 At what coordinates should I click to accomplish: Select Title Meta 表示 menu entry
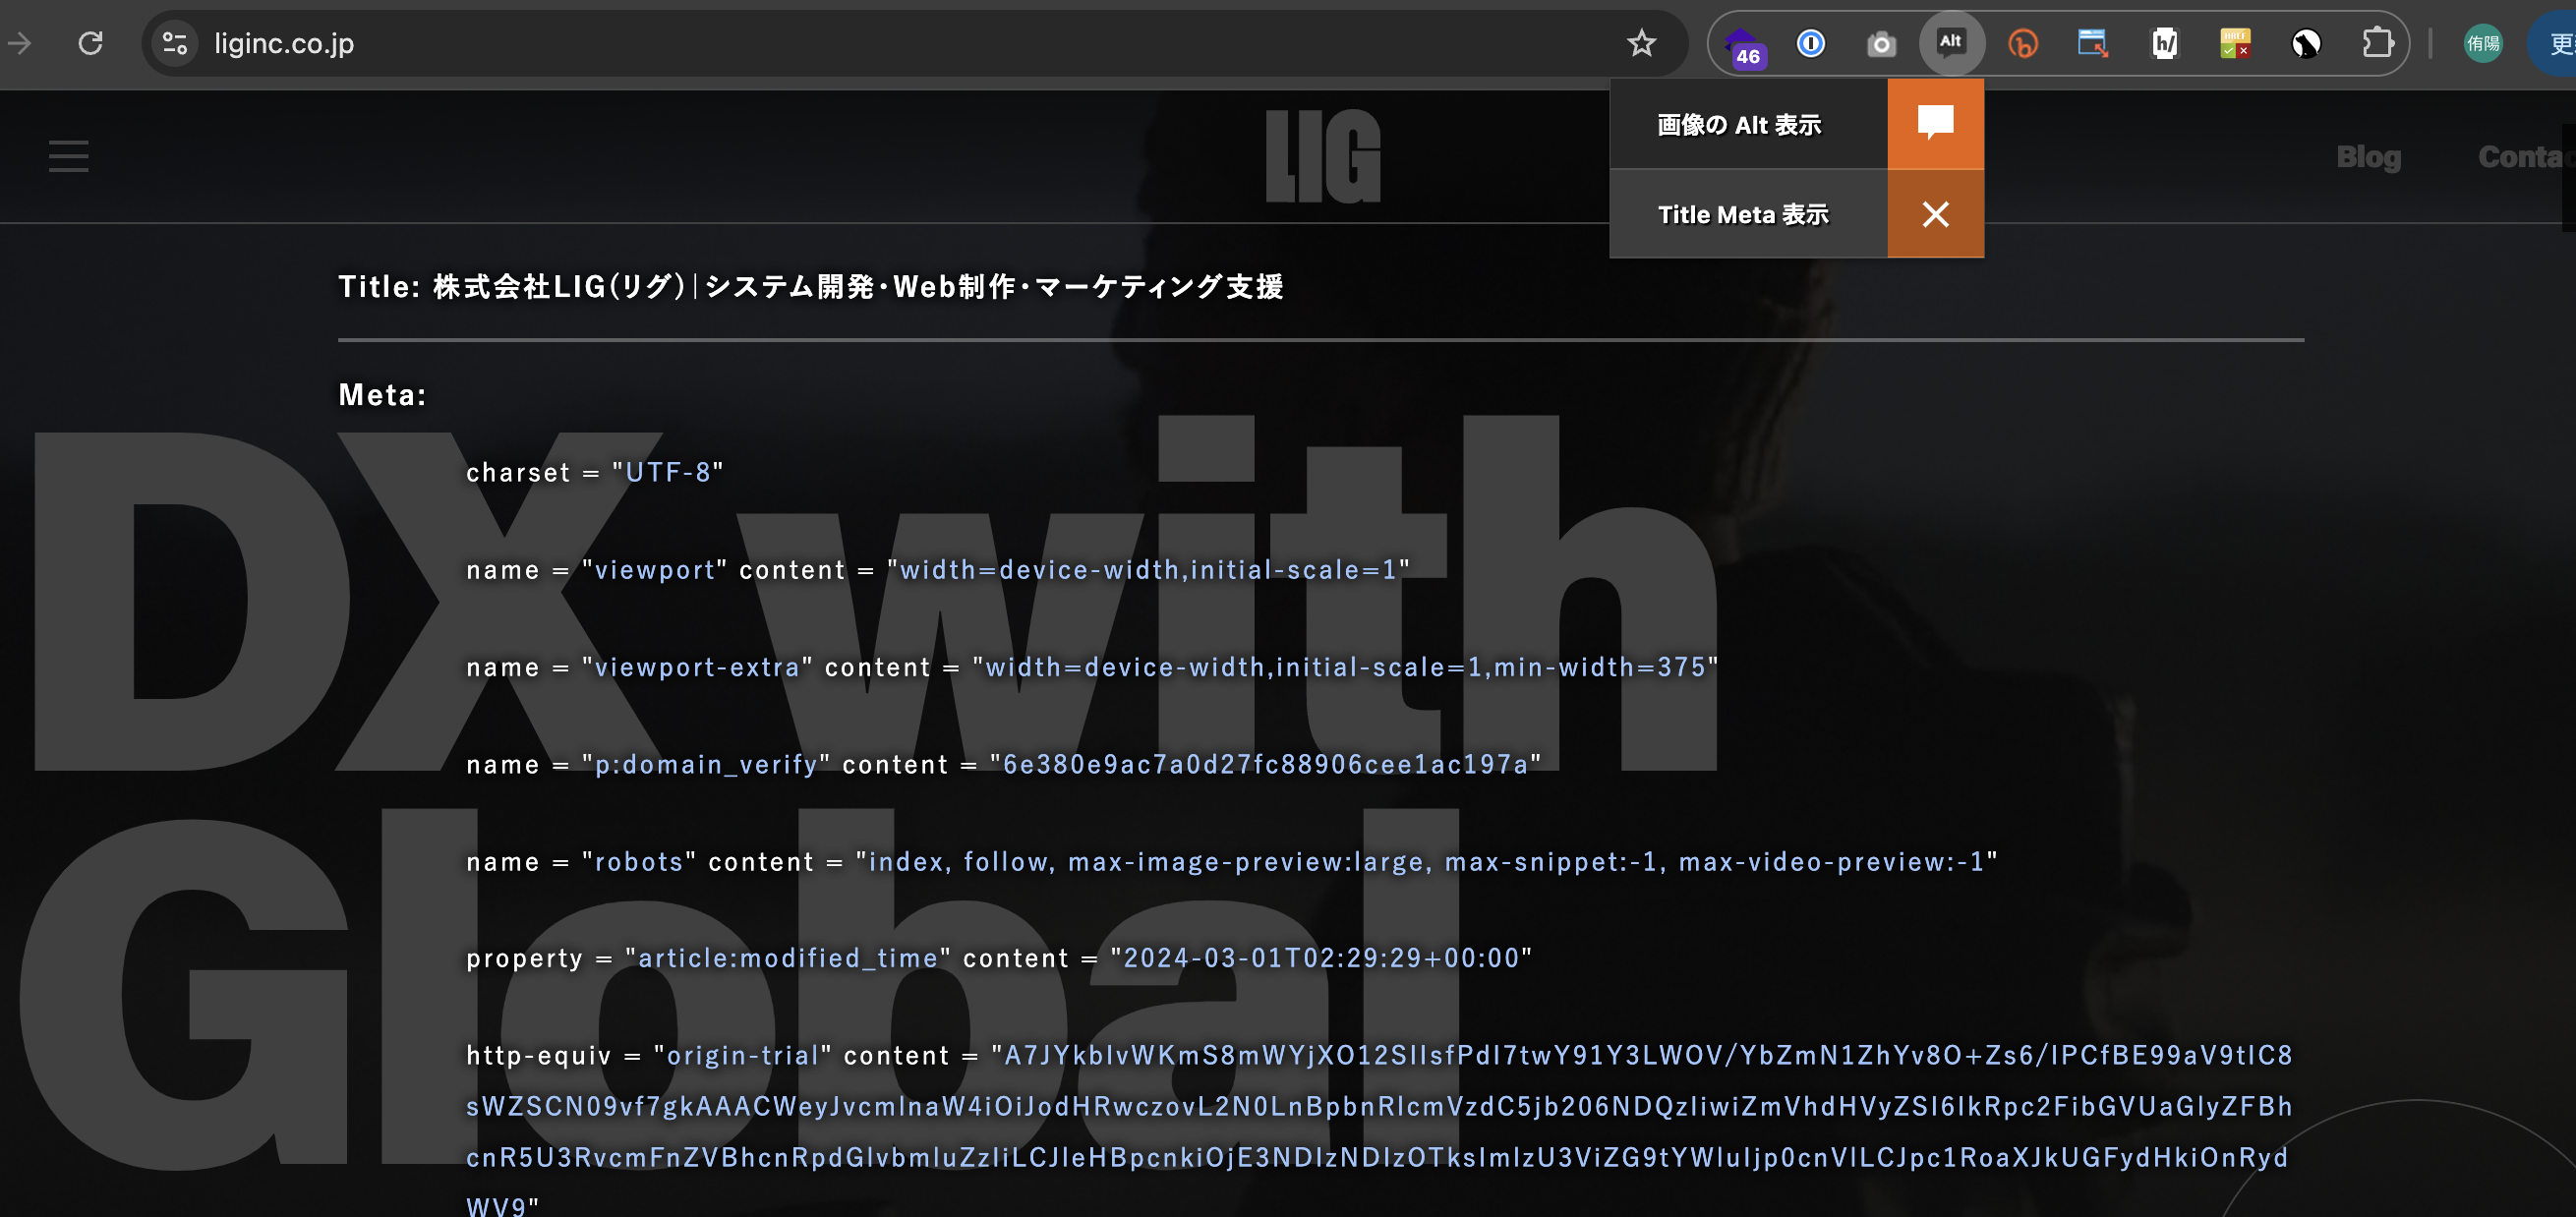click(1749, 214)
